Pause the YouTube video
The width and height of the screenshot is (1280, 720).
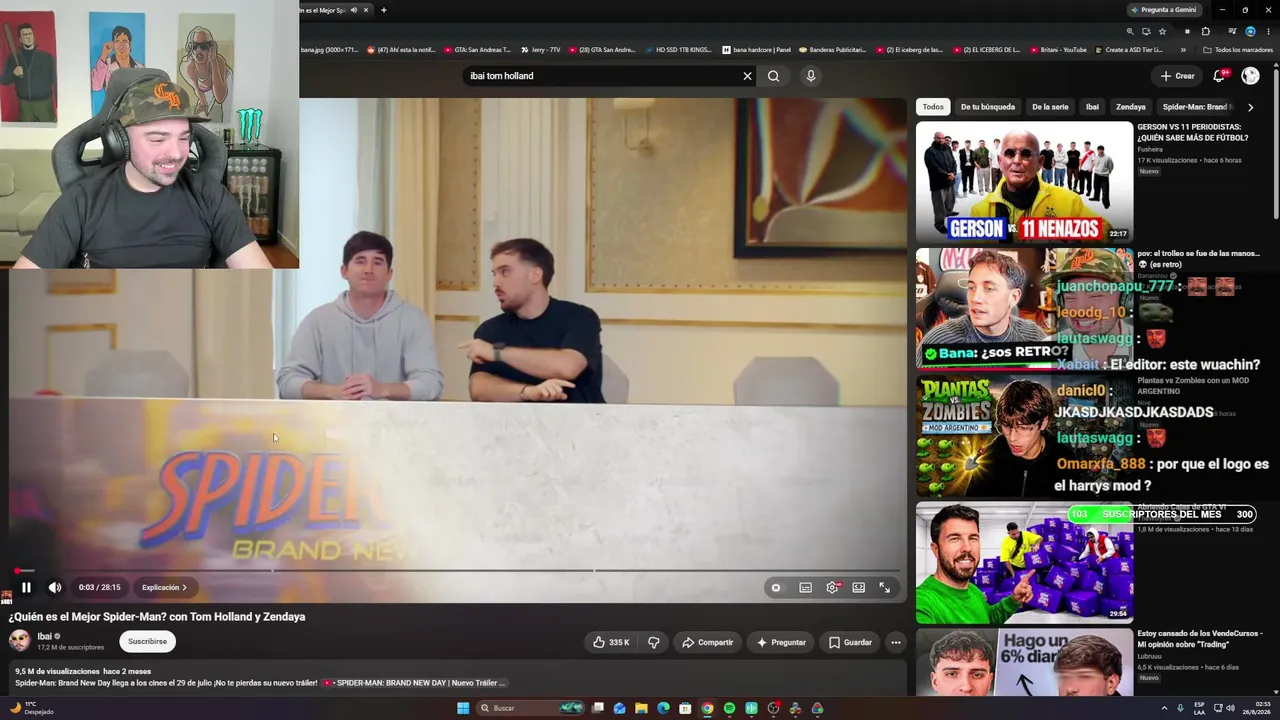(26, 588)
